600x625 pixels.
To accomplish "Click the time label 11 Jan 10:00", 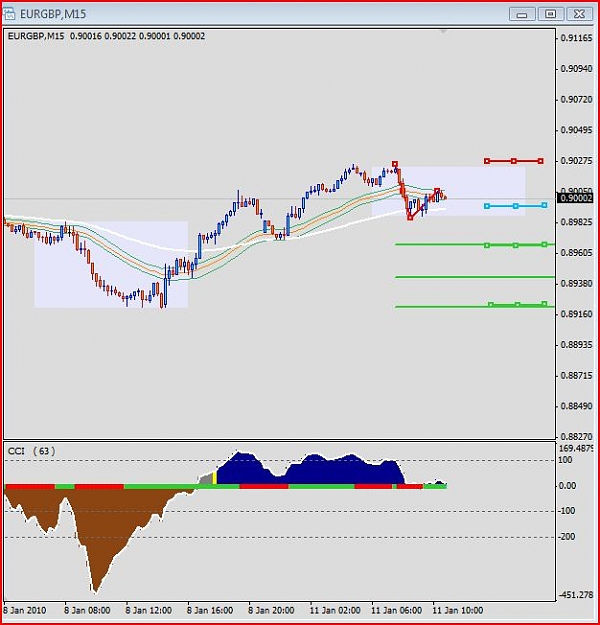I will tap(458, 610).
